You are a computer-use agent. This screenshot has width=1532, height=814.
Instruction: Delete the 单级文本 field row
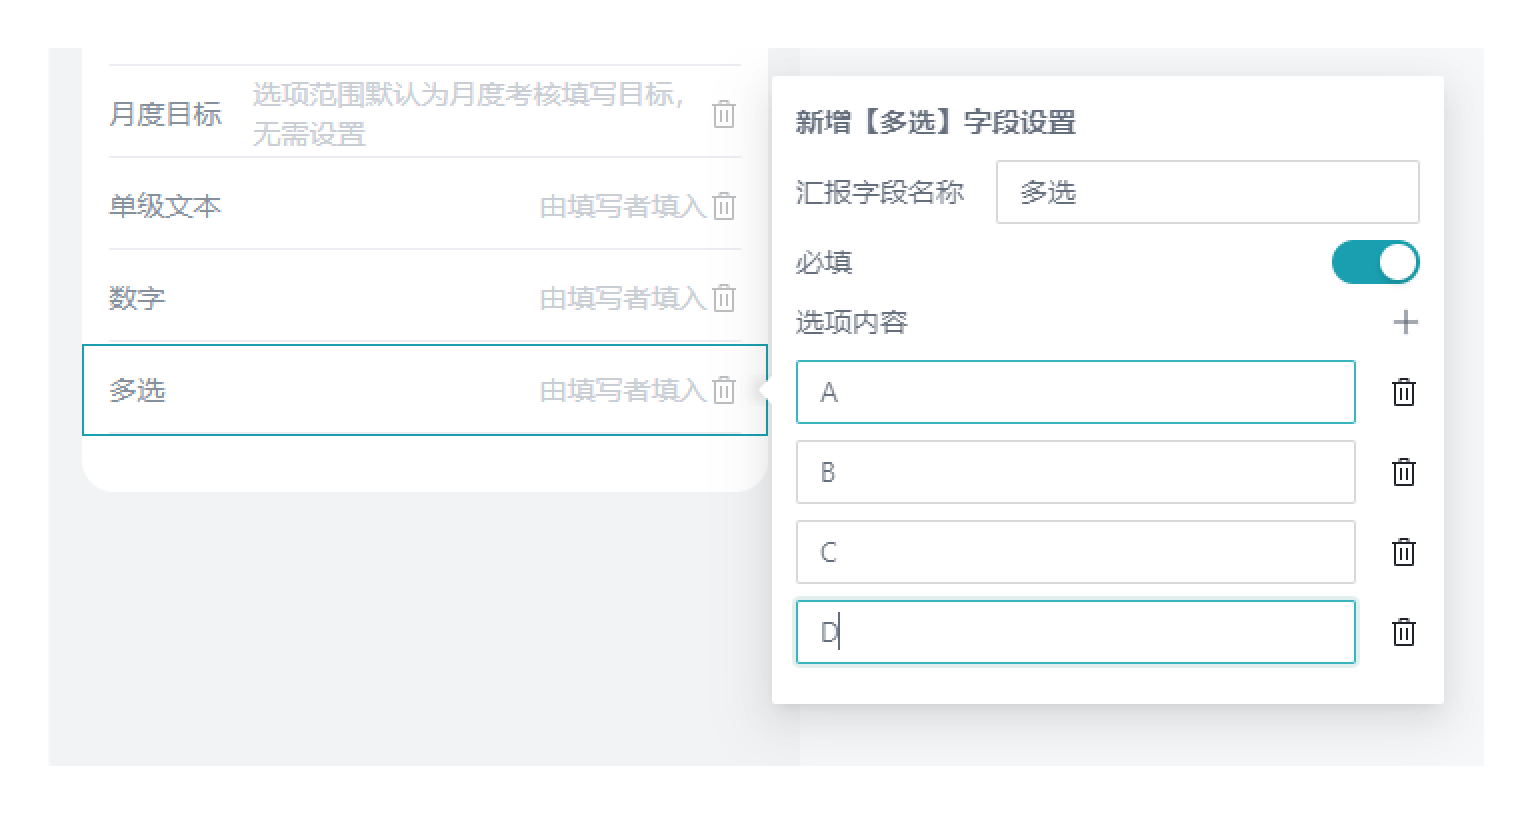724,206
